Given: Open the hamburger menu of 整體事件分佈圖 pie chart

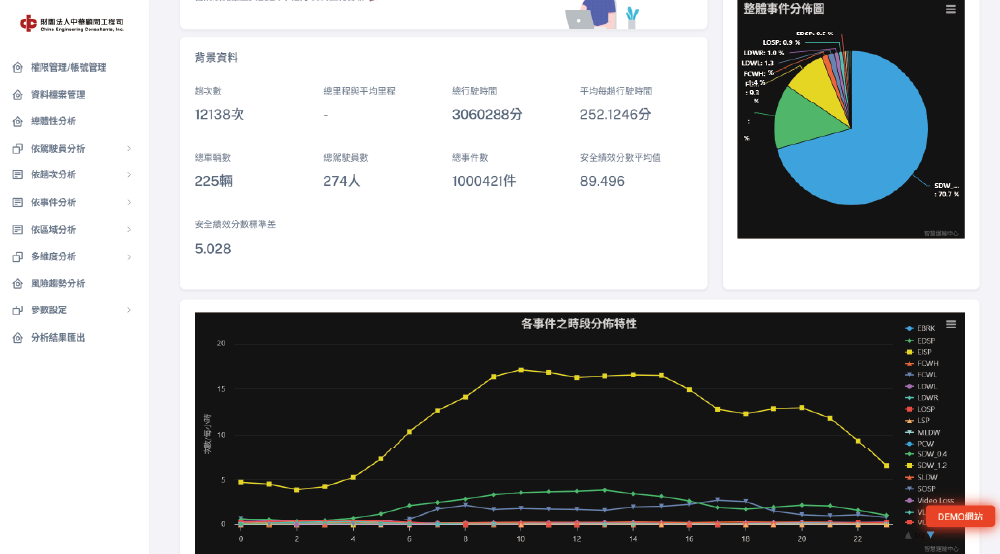Looking at the screenshot, I should tap(951, 10).
